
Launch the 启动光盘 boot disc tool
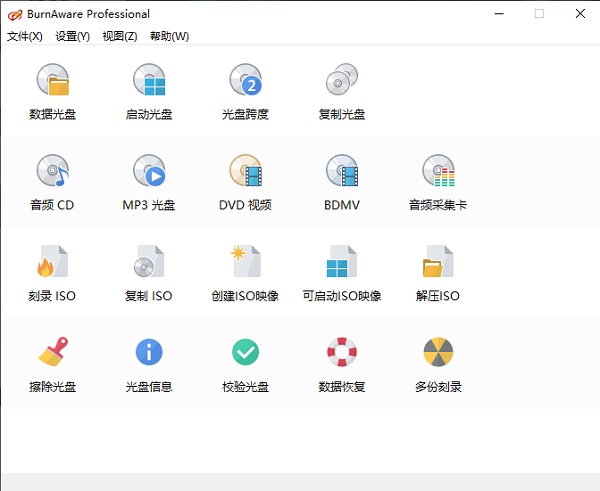tap(149, 80)
